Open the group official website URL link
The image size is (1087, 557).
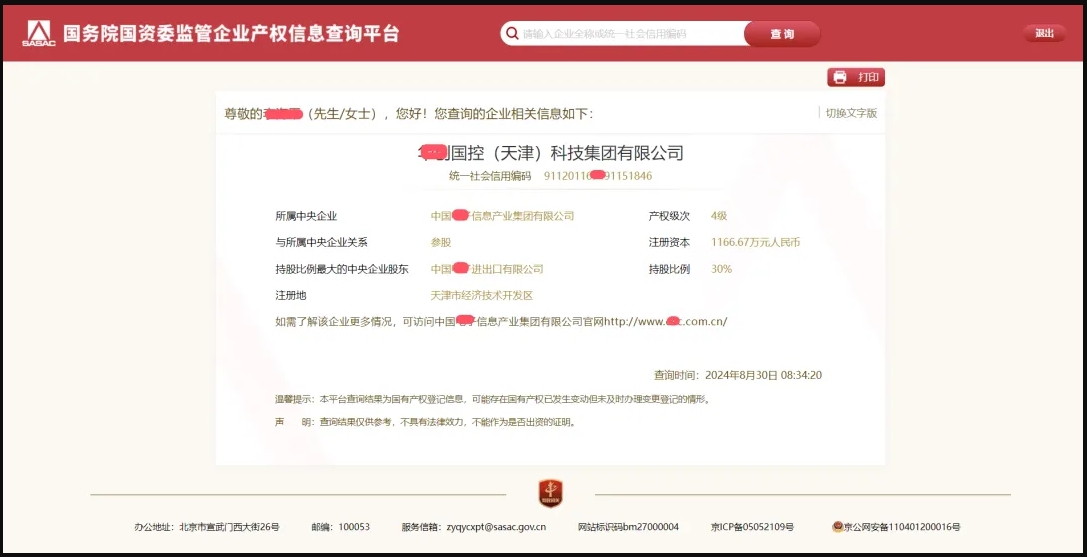click(x=666, y=321)
